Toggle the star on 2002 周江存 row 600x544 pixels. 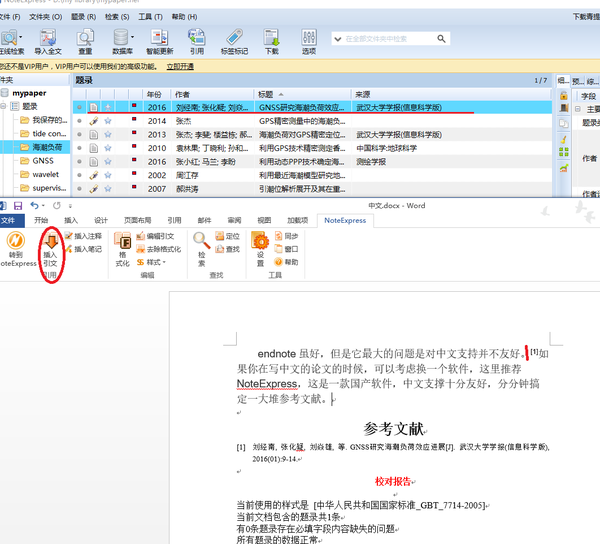(108, 175)
